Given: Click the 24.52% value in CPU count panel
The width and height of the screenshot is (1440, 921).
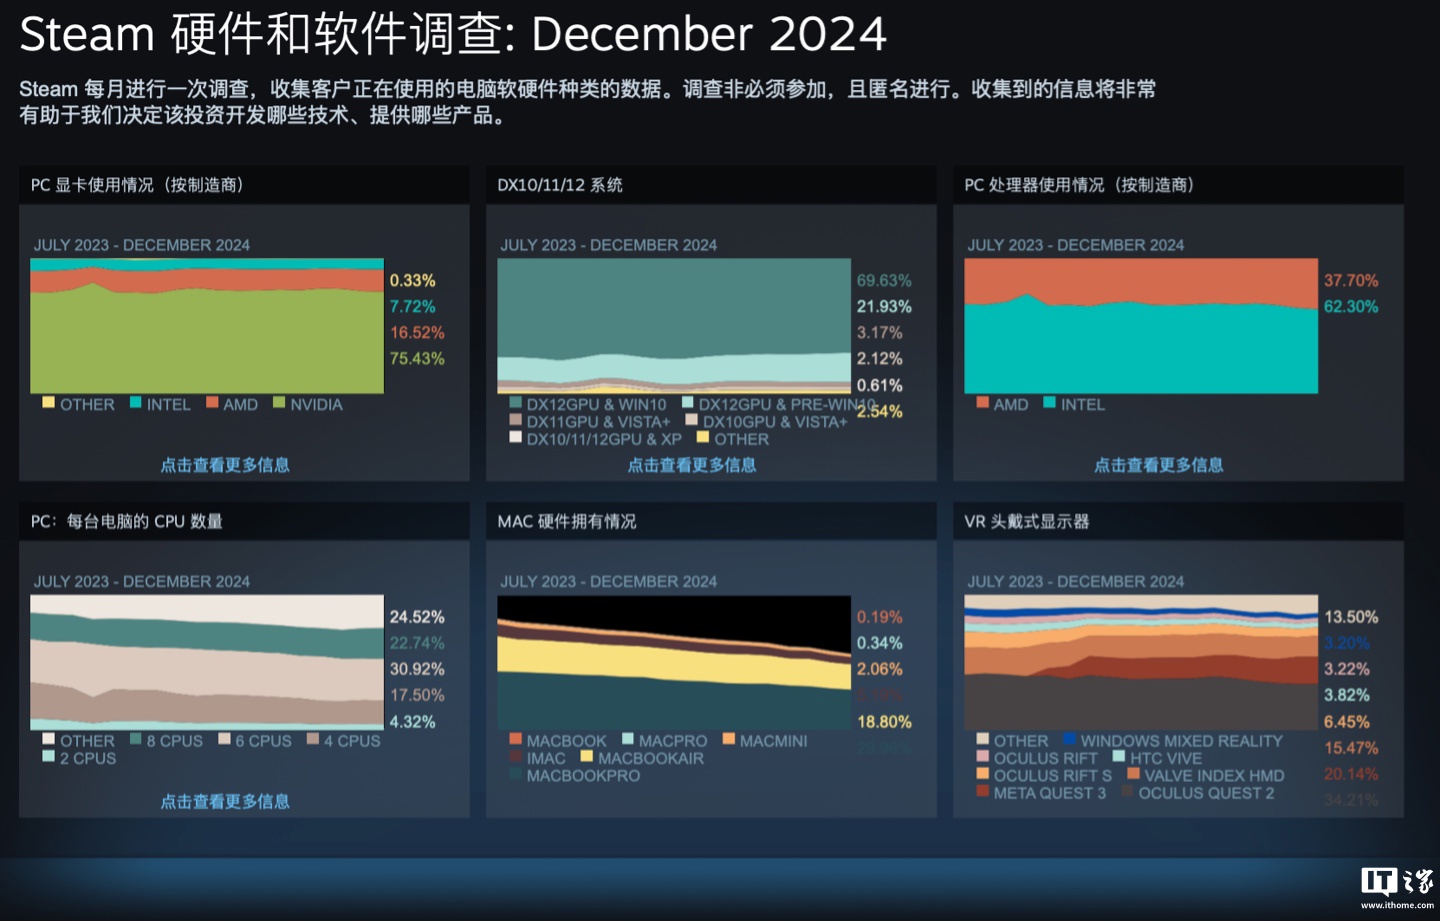Looking at the screenshot, I should tap(417, 617).
